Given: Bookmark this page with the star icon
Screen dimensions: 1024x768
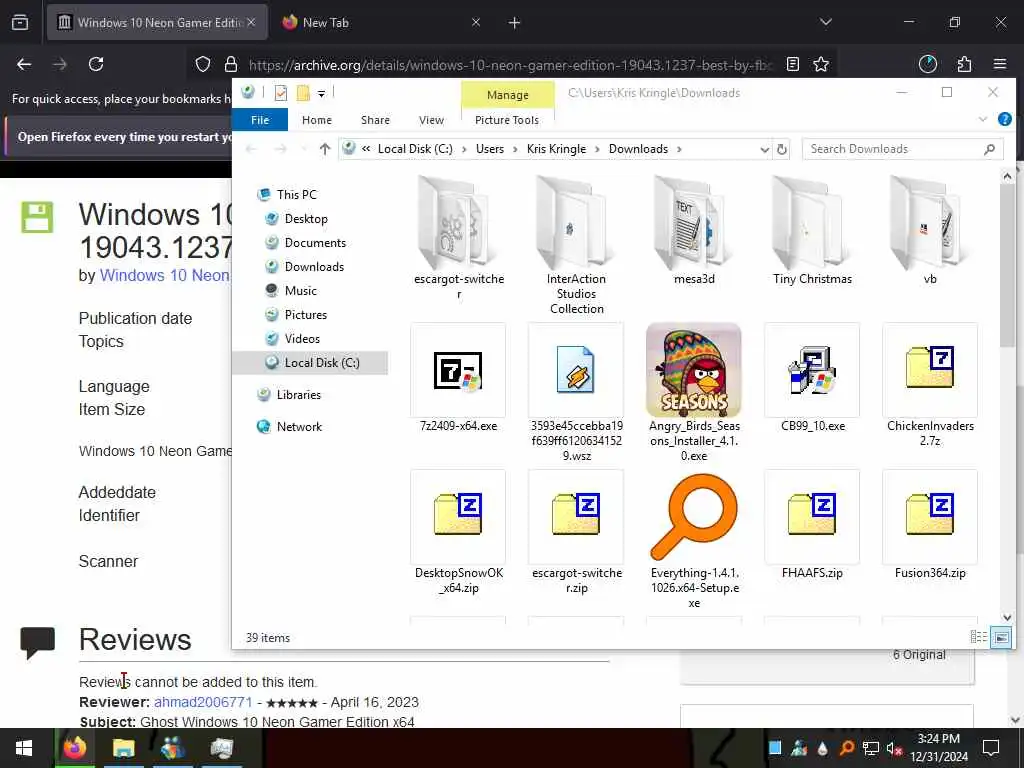Looking at the screenshot, I should [x=821, y=64].
